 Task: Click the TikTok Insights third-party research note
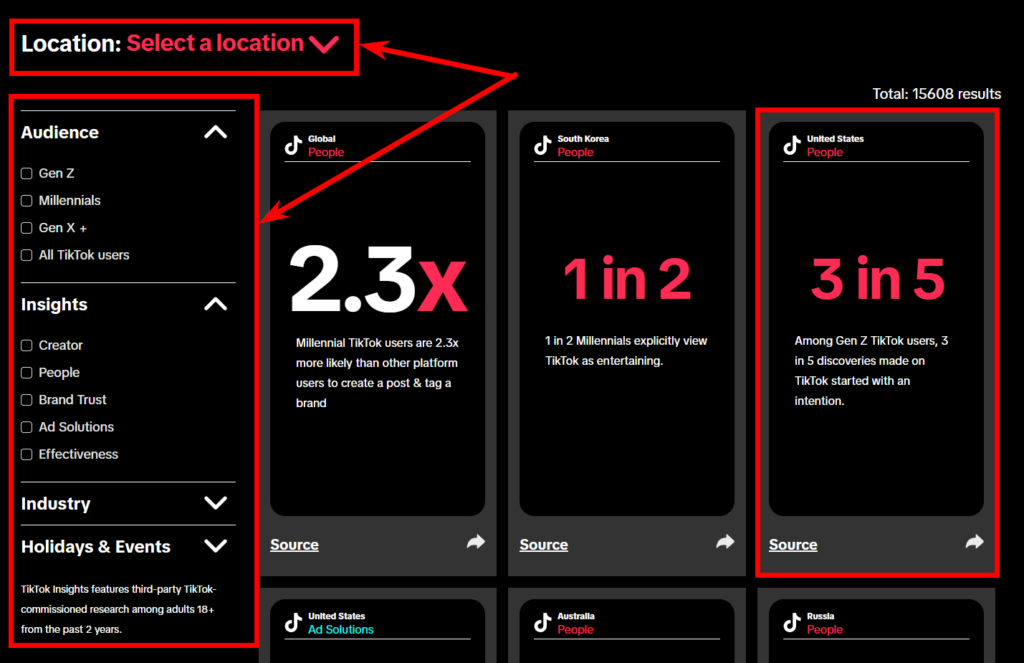coord(118,609)
